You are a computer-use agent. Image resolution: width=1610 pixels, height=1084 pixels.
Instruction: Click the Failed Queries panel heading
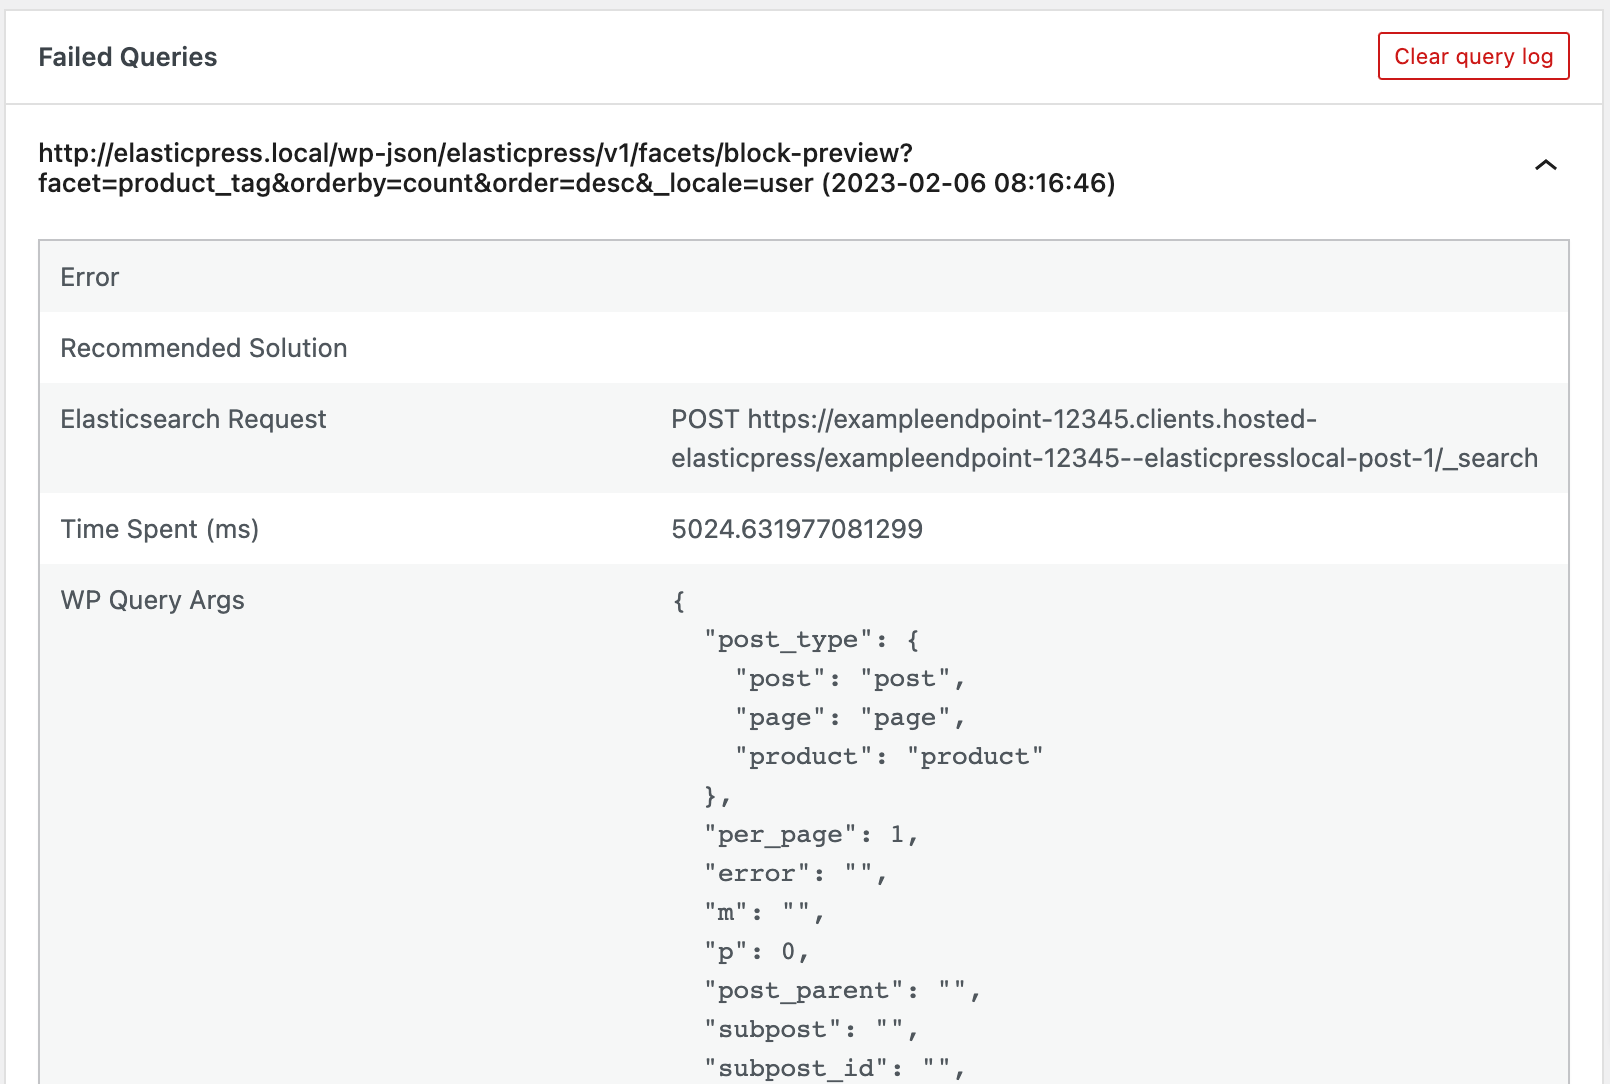pos(127,57)
